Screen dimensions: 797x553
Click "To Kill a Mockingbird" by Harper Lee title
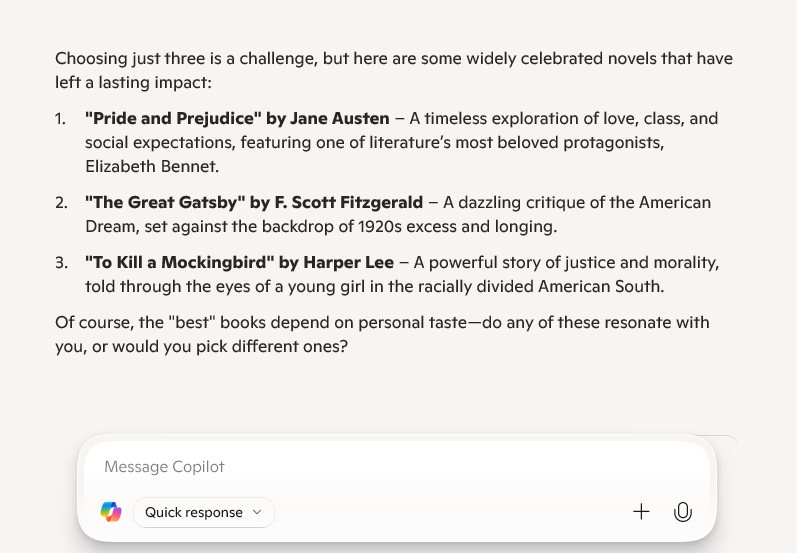[x=240, y=262]
